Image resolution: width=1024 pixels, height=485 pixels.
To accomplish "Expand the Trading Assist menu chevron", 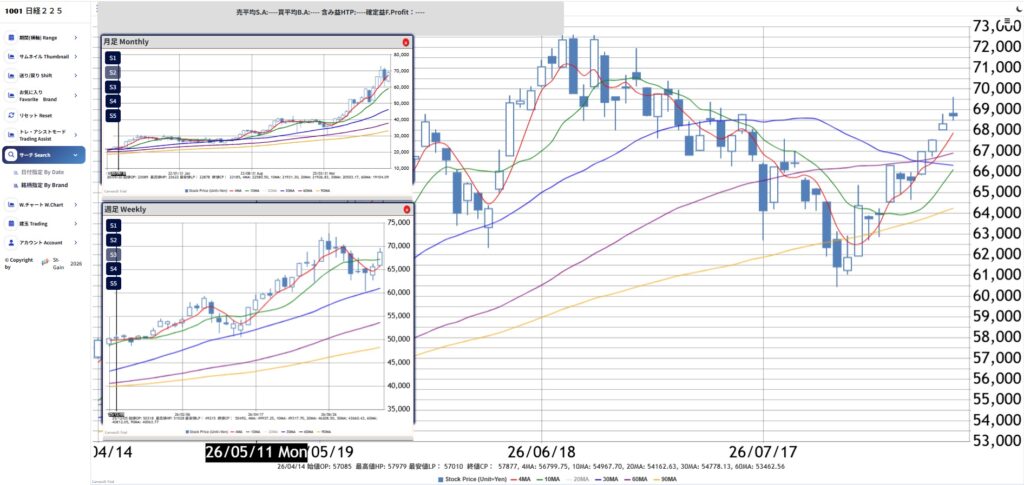I will pos(76,134).
